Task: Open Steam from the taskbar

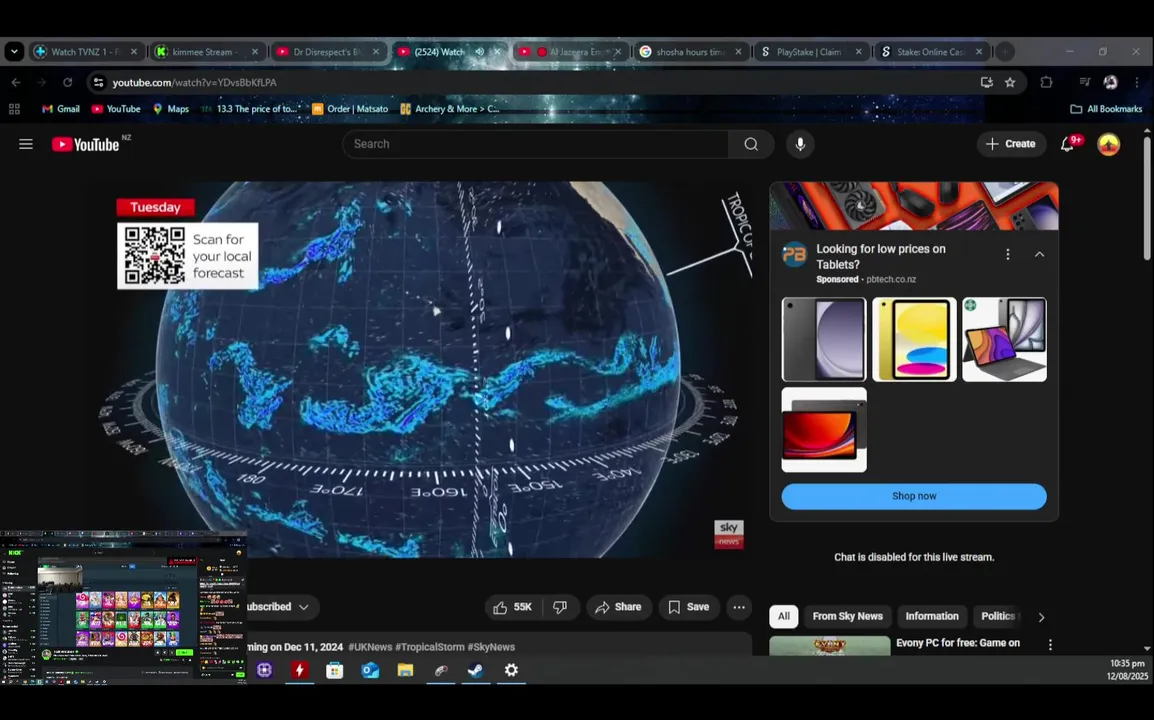Action: pos(475,670)
